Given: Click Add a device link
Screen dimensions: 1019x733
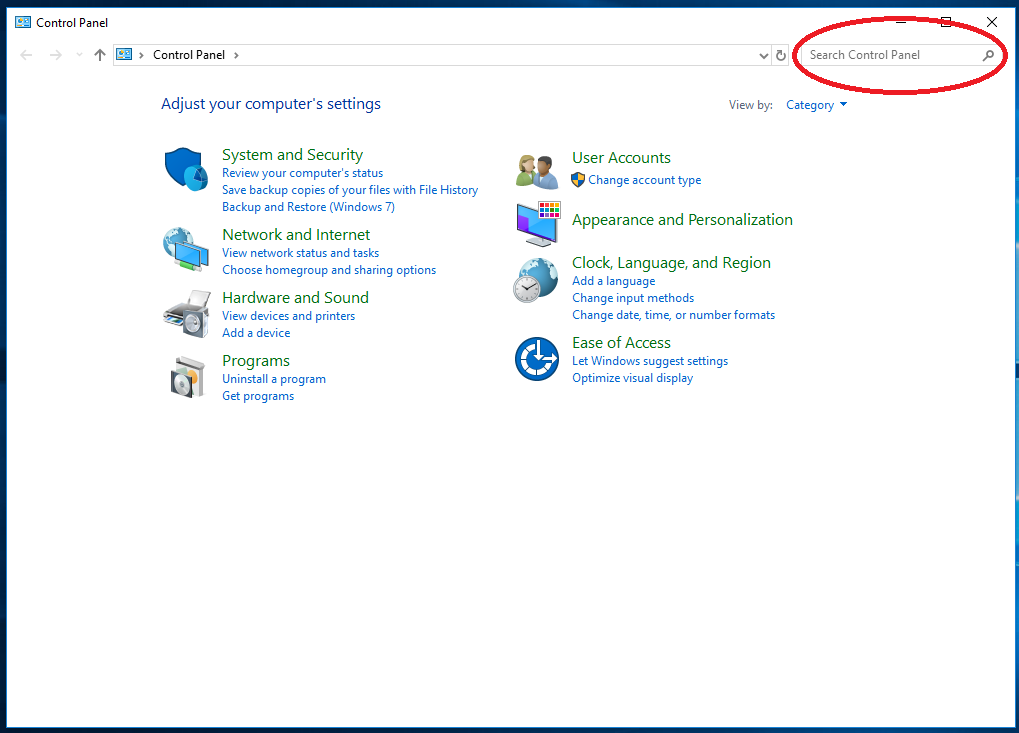Looking at the screenshot, I should click(256, 333).
